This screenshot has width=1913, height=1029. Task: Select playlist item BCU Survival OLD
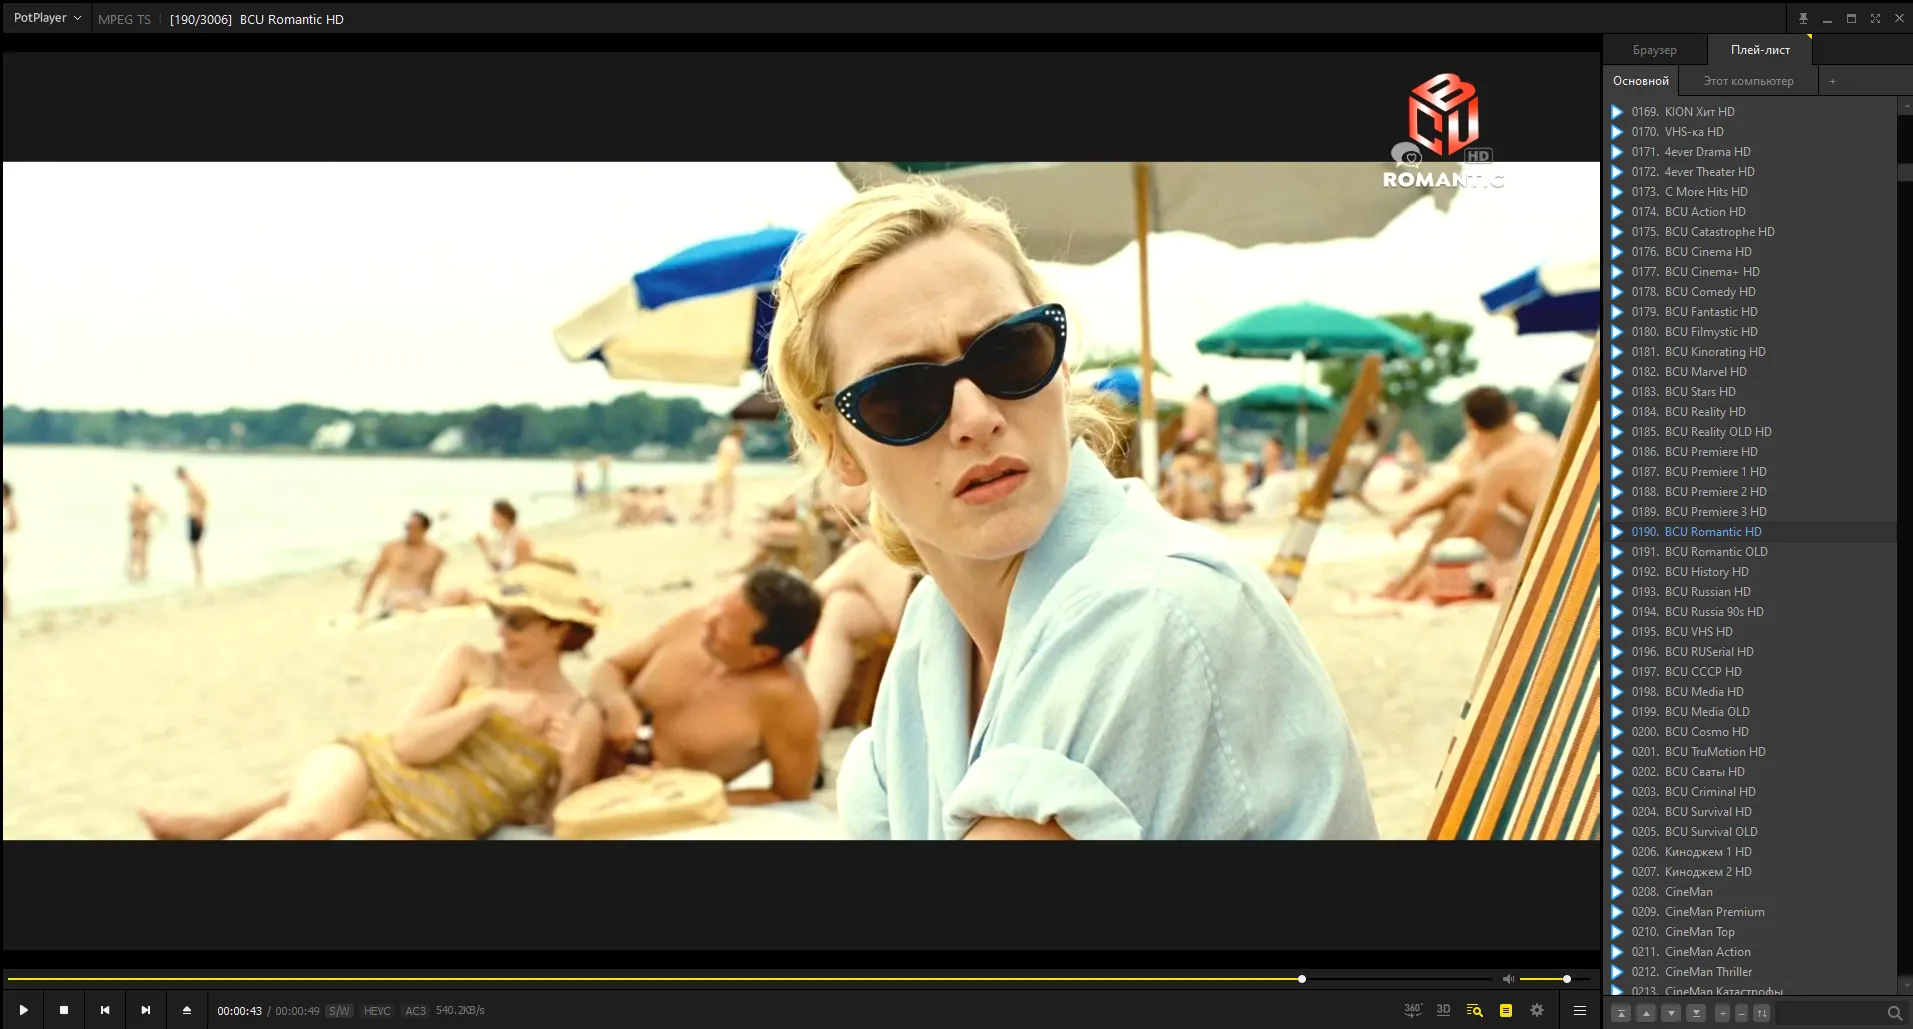tap(1752, 832)
